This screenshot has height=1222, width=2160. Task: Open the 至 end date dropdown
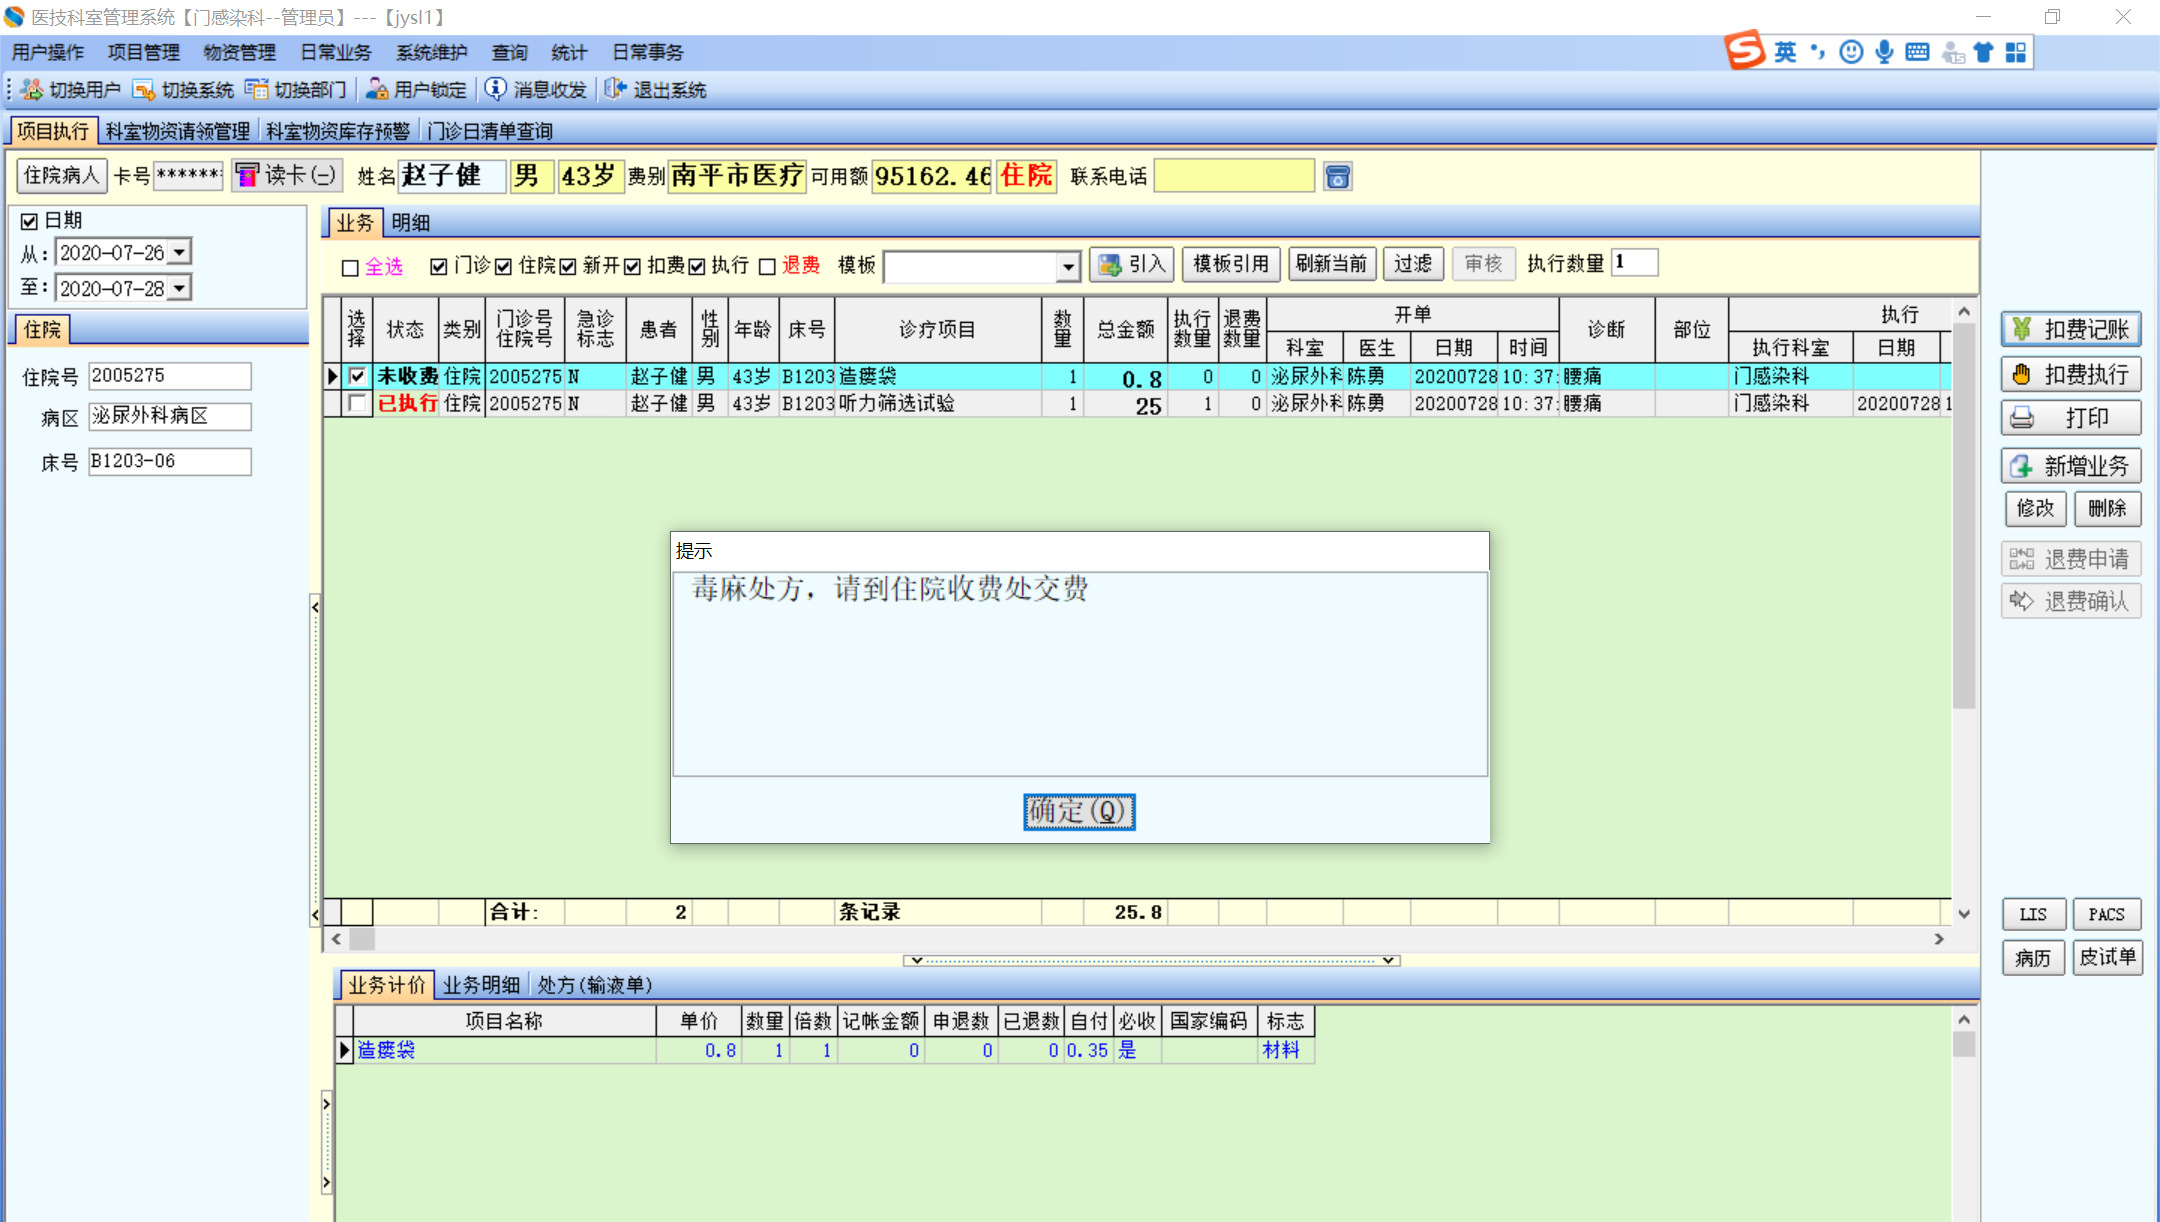(x=180, y=289)
